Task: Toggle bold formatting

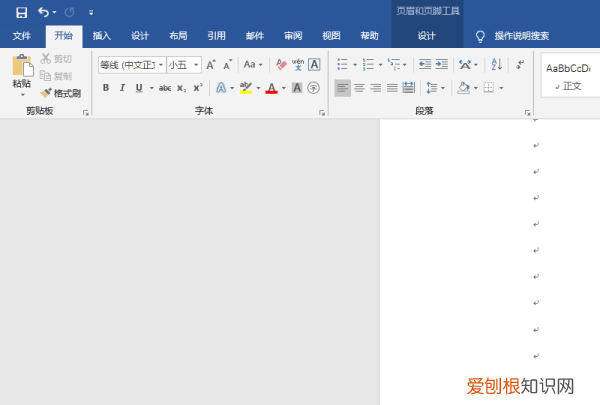Action: 106,88
